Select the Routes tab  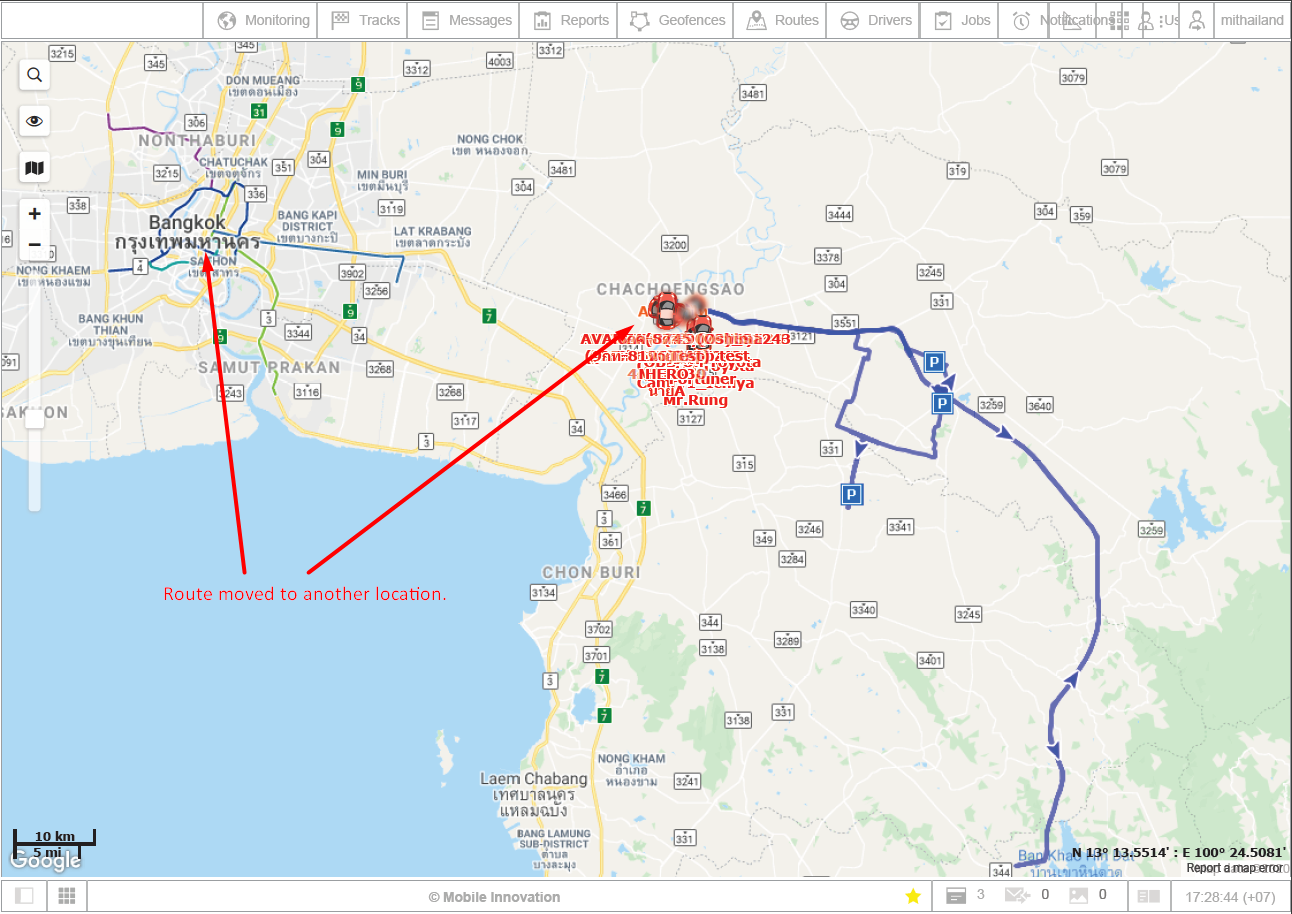(784, 20)
